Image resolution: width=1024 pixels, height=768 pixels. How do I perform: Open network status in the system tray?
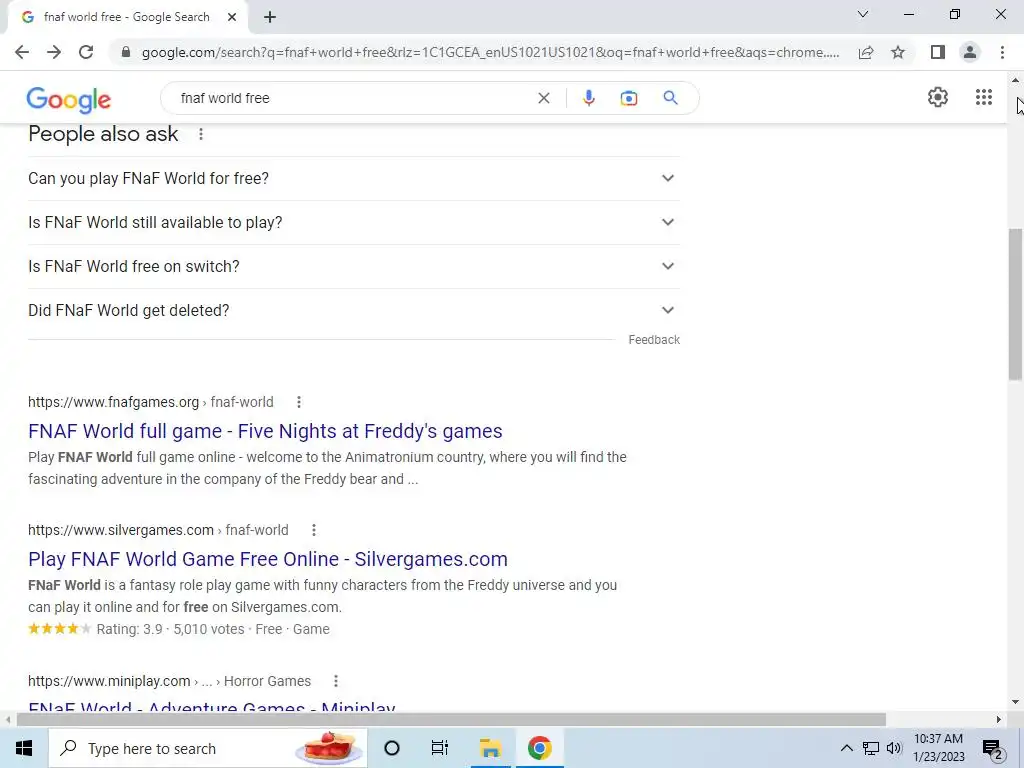(x=871, y=748)
